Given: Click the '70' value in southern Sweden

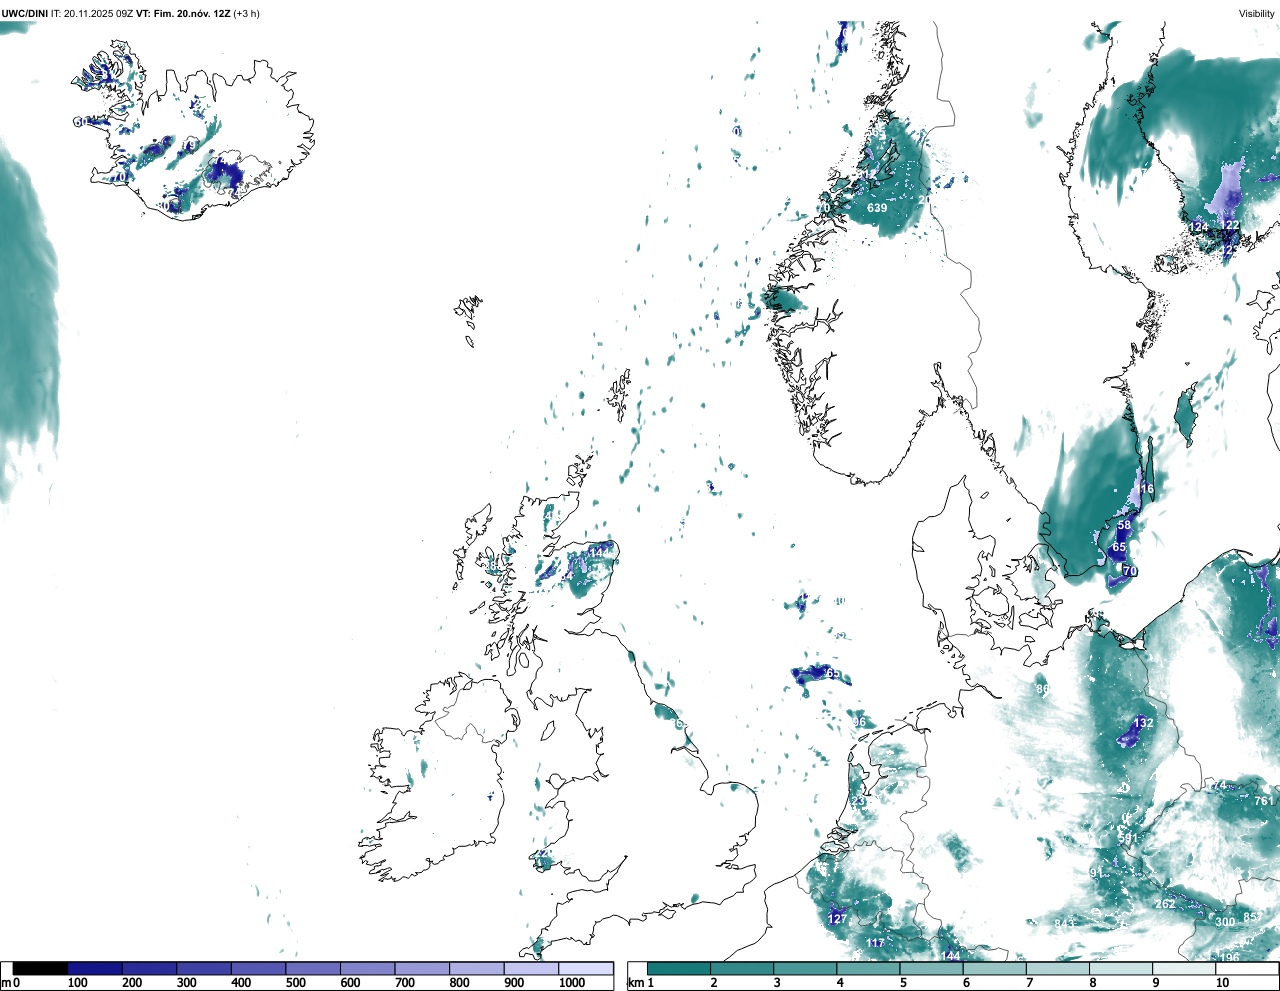Looking at the screenshot, I should [x=1130, y=571].
